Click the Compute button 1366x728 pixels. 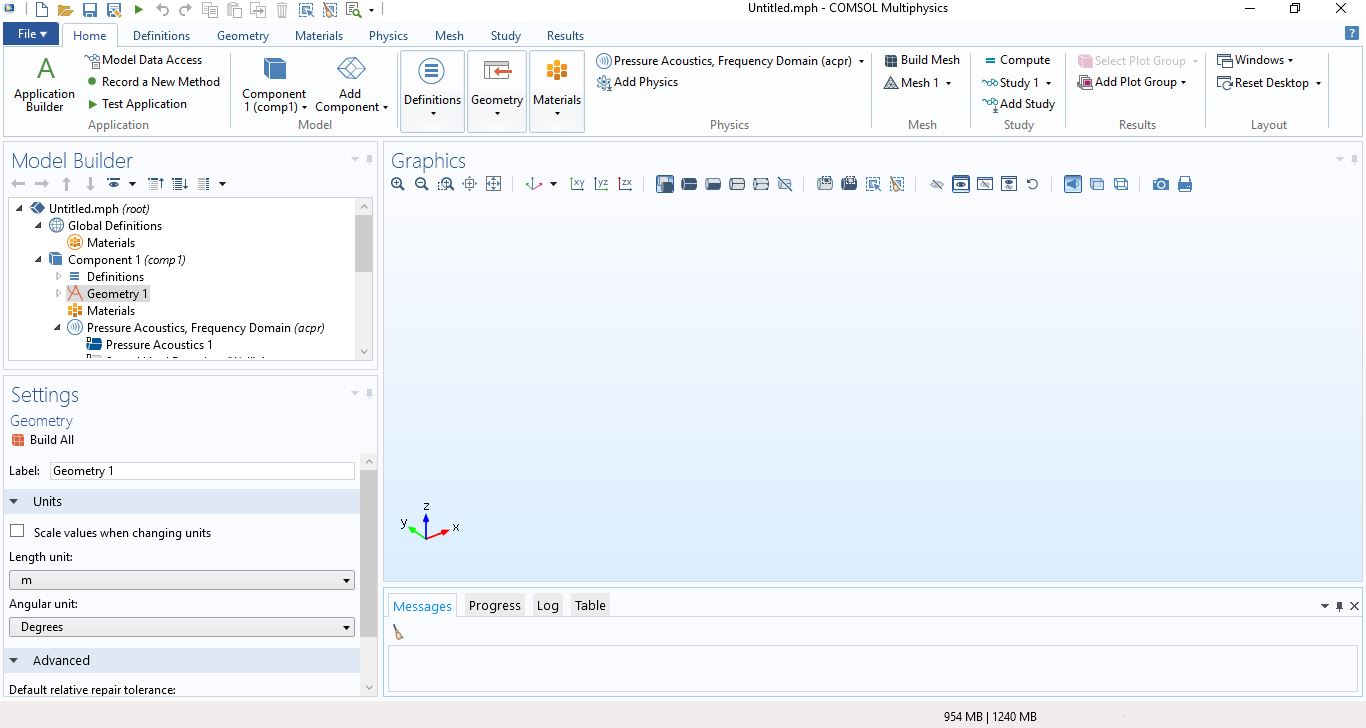[x=1016, y=60]
